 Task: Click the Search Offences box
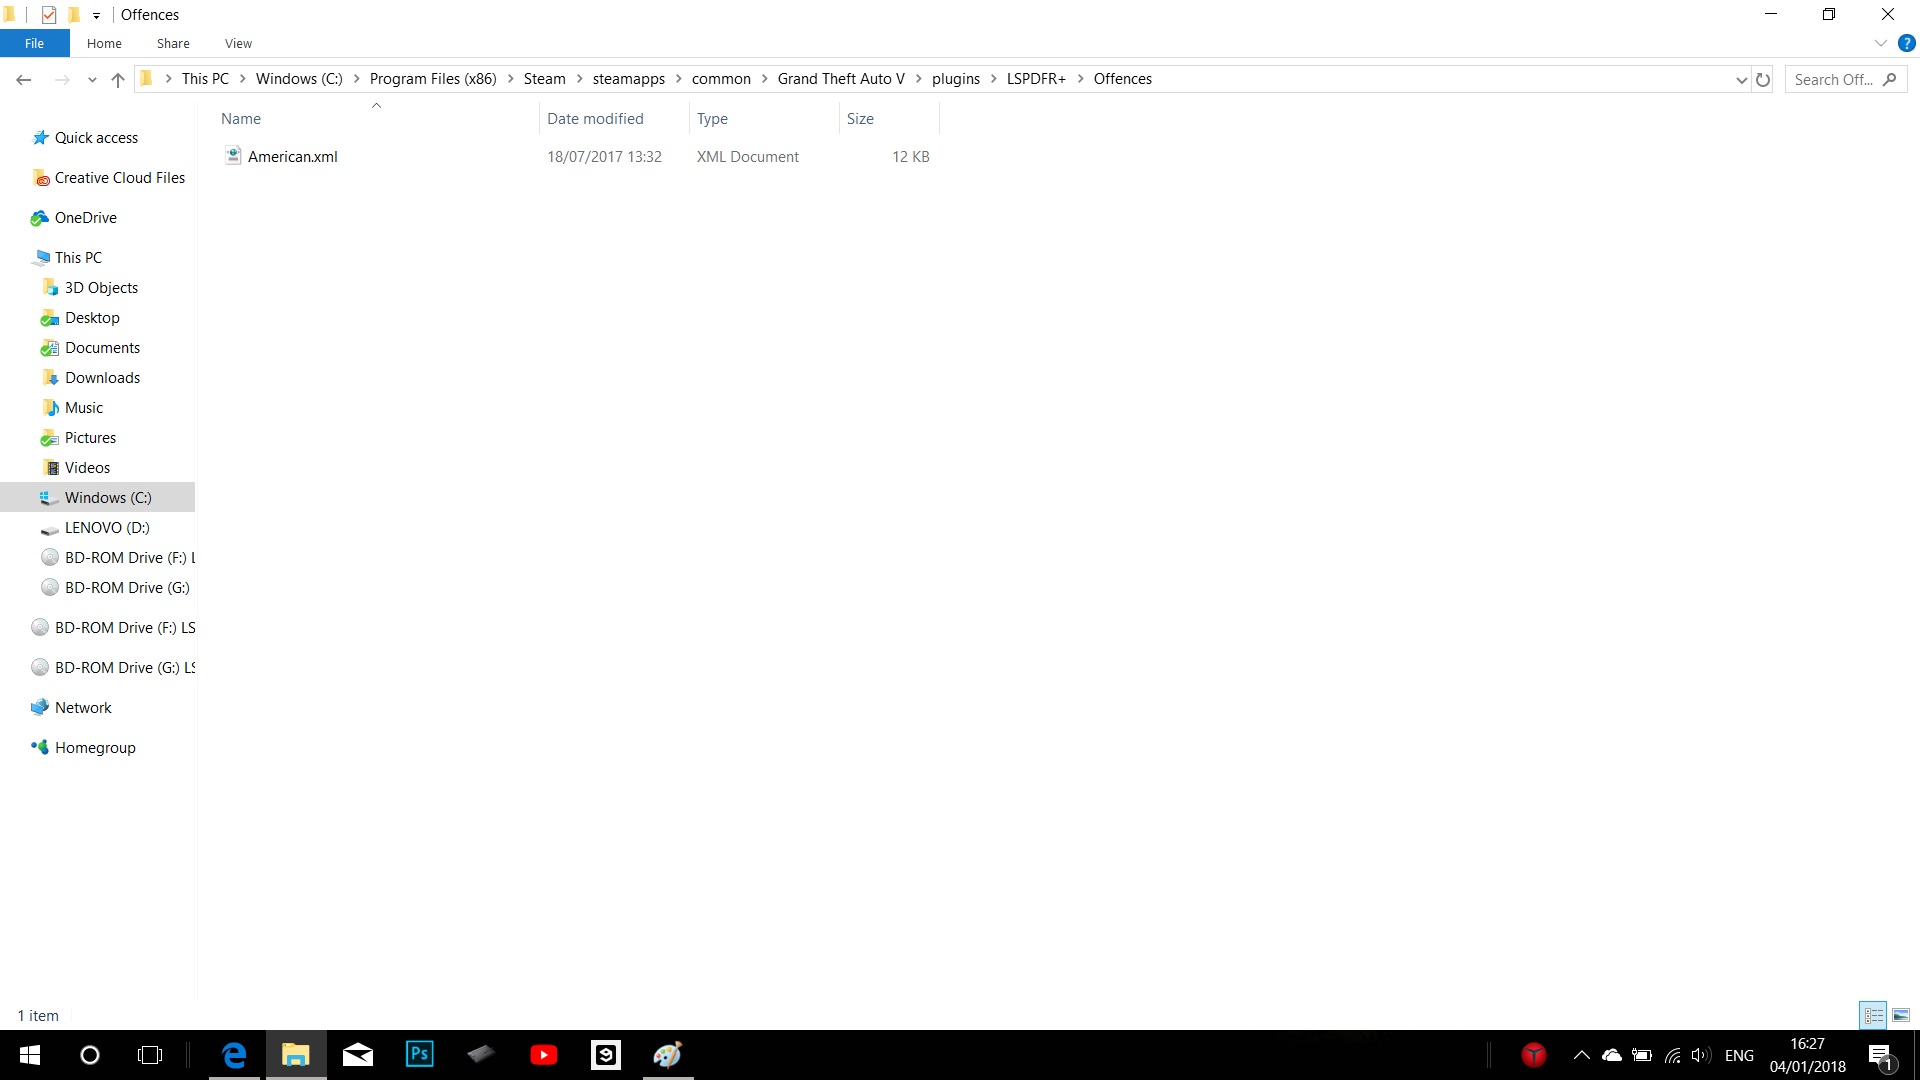[1834, 80]
